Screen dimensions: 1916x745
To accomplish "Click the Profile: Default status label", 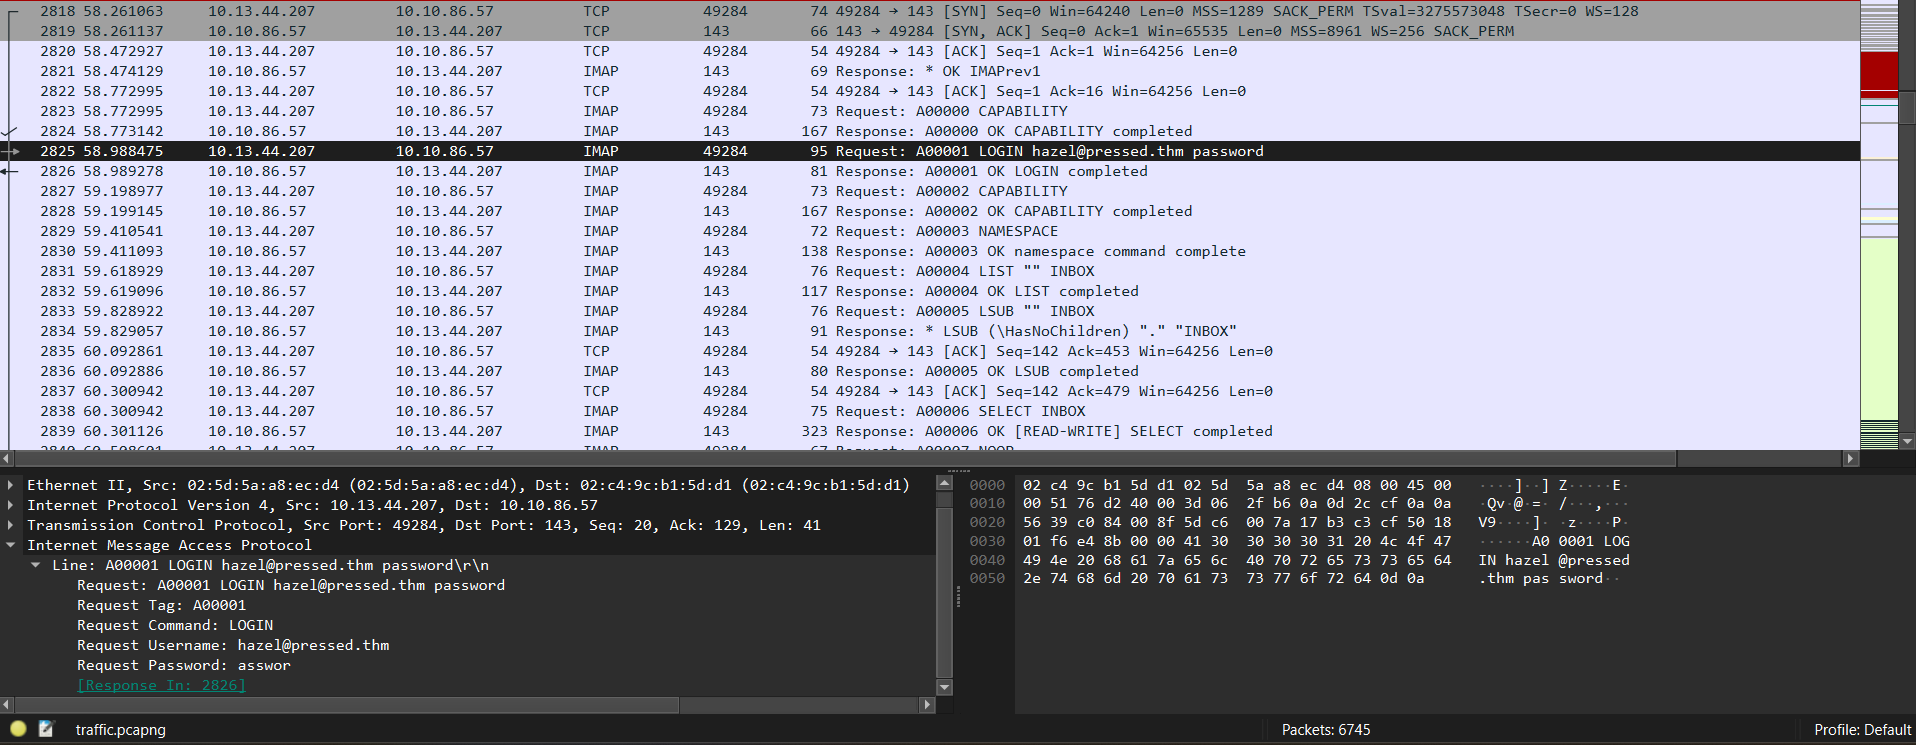I will (x=1862, y=730).
